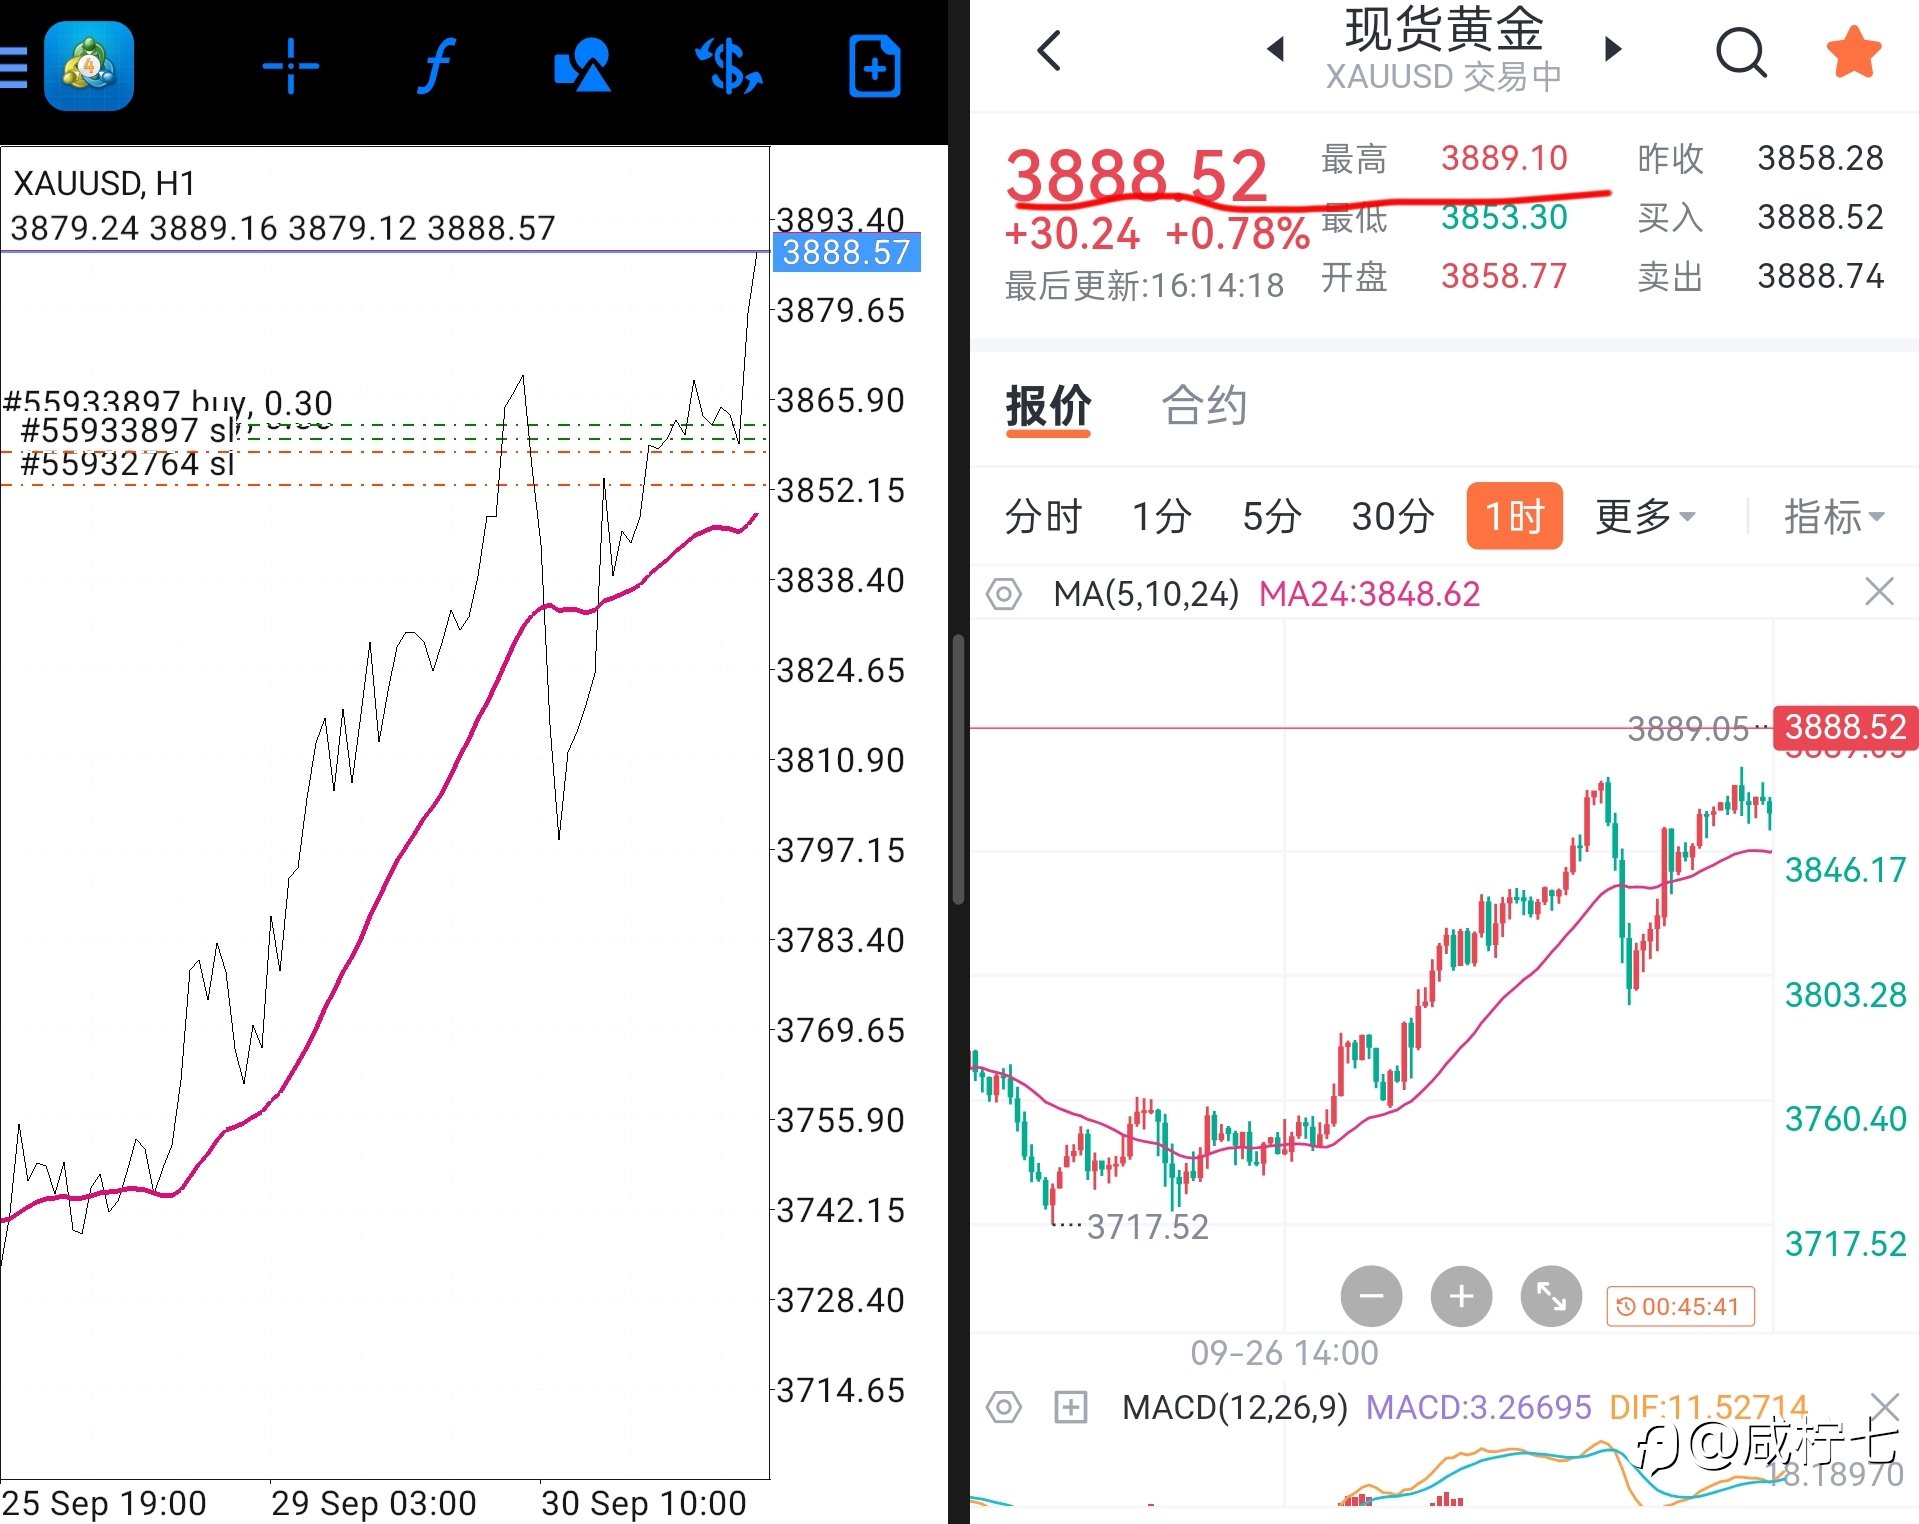
Task: Close the MA indicator row
Action: click(1879, 592)
